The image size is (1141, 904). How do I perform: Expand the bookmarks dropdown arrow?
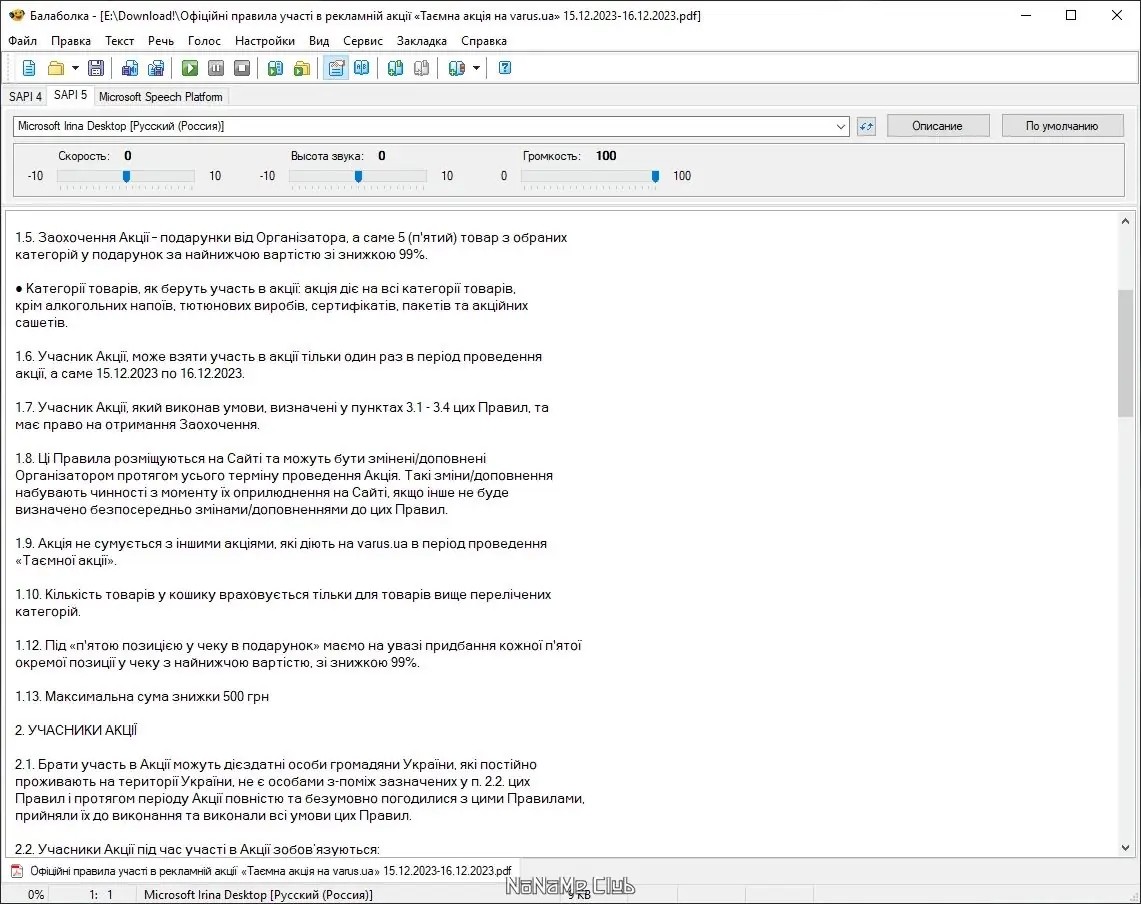coord(477,68)
